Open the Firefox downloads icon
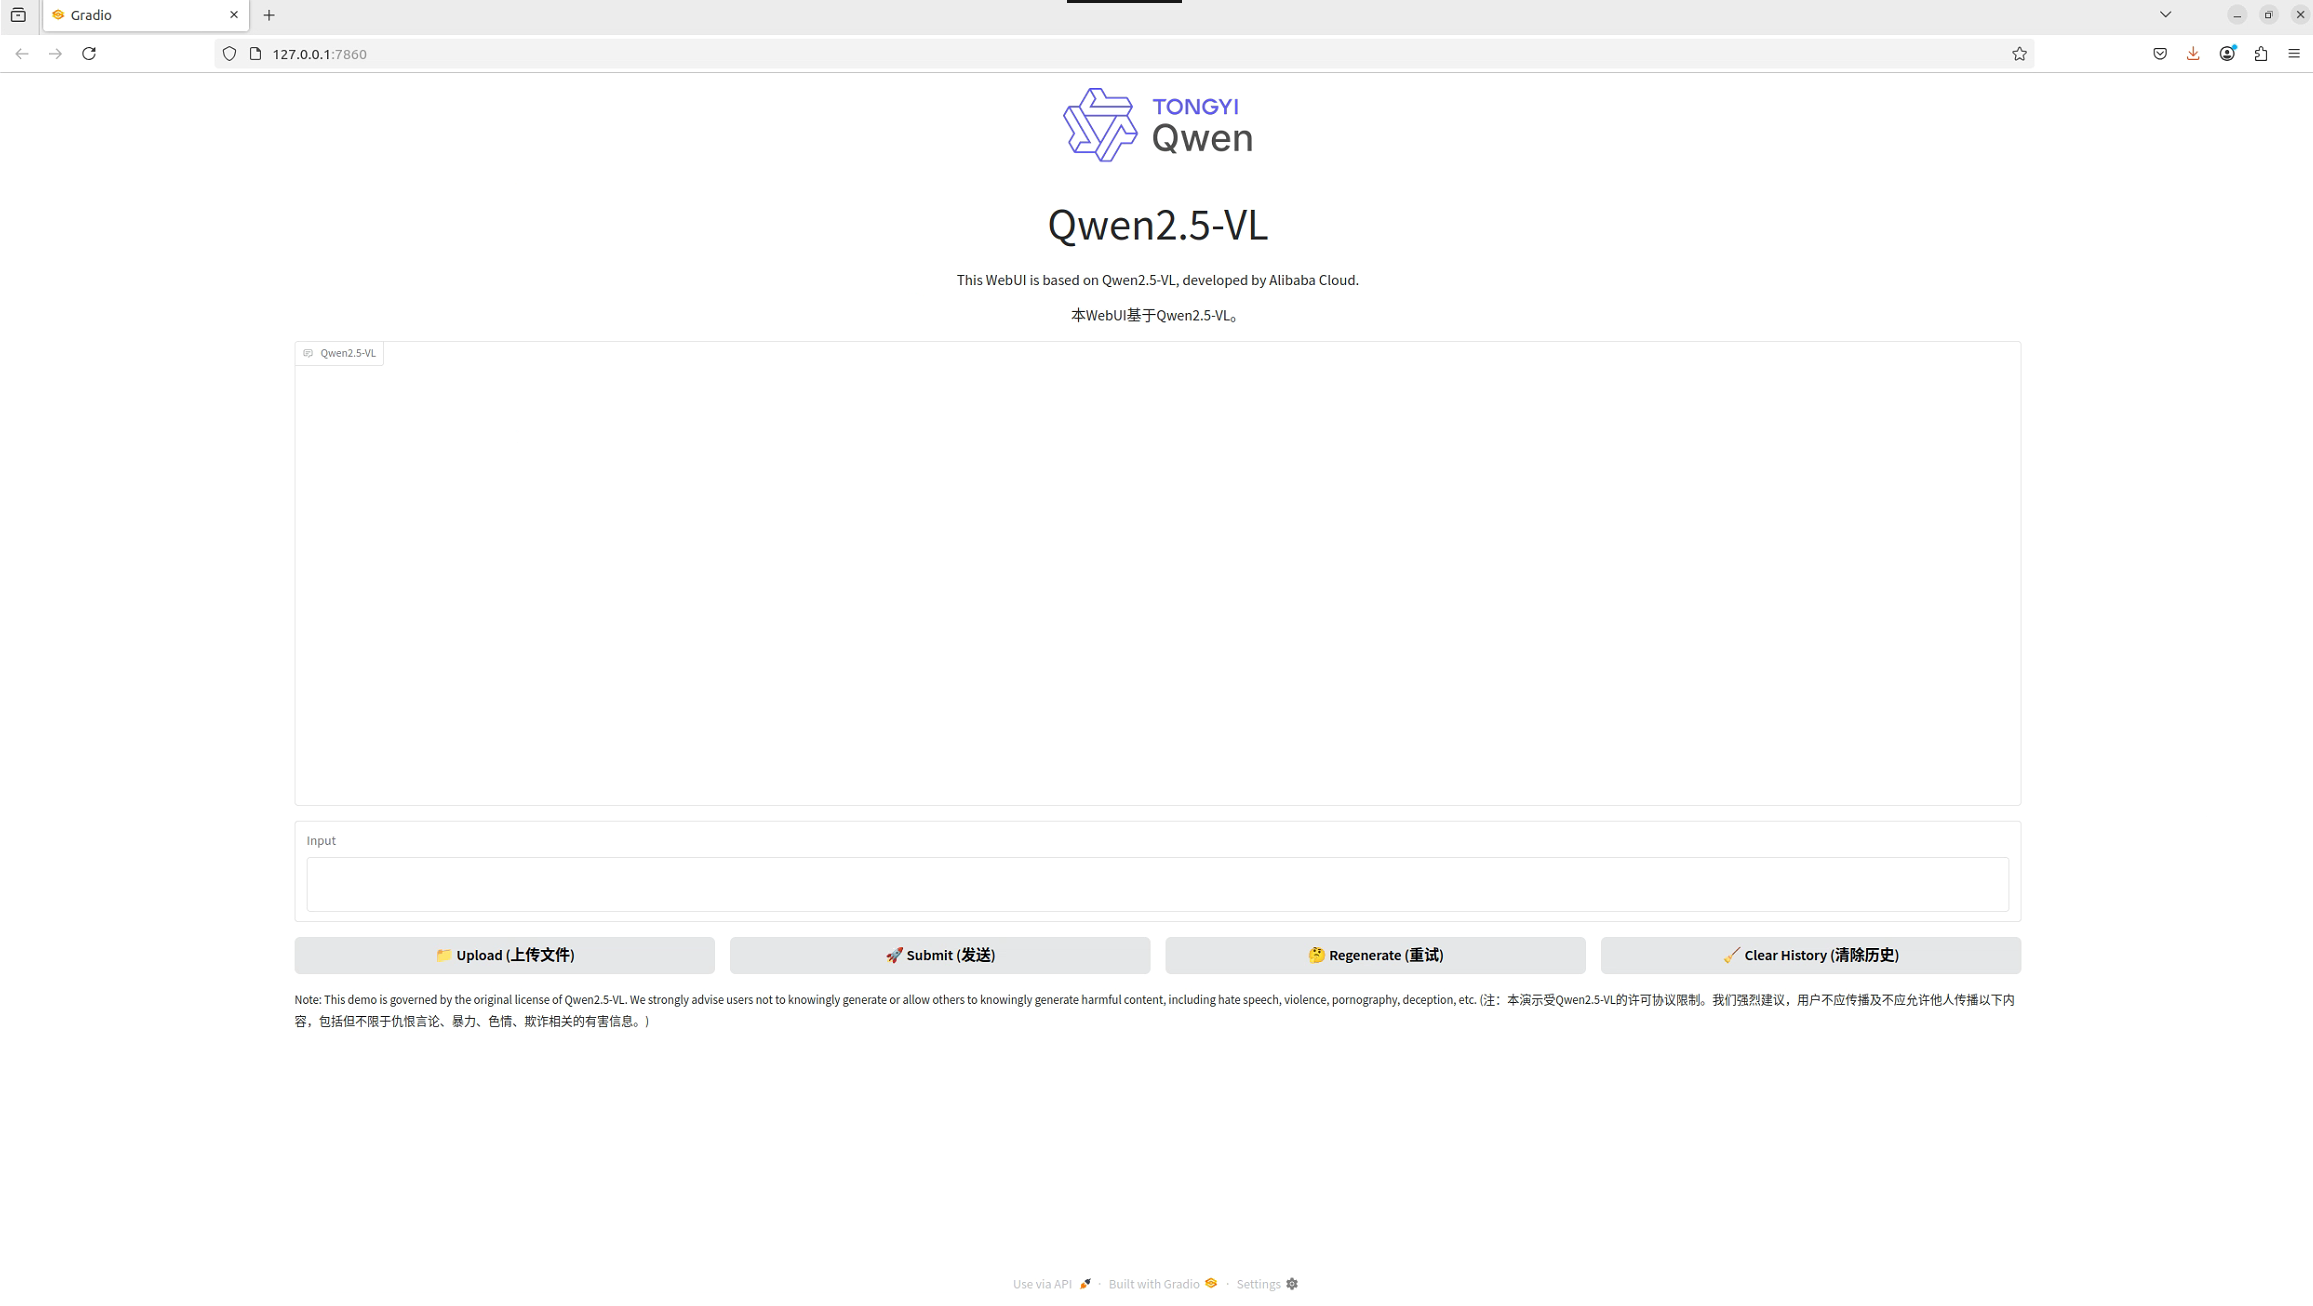This screenshot has width=2313, height=1306. [x=2193, y=54]
